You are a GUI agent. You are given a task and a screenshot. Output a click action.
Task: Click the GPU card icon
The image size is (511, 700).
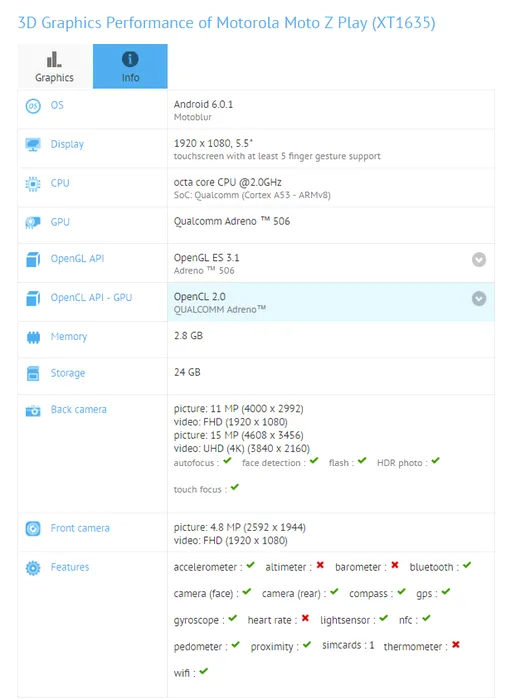point(33,222)
